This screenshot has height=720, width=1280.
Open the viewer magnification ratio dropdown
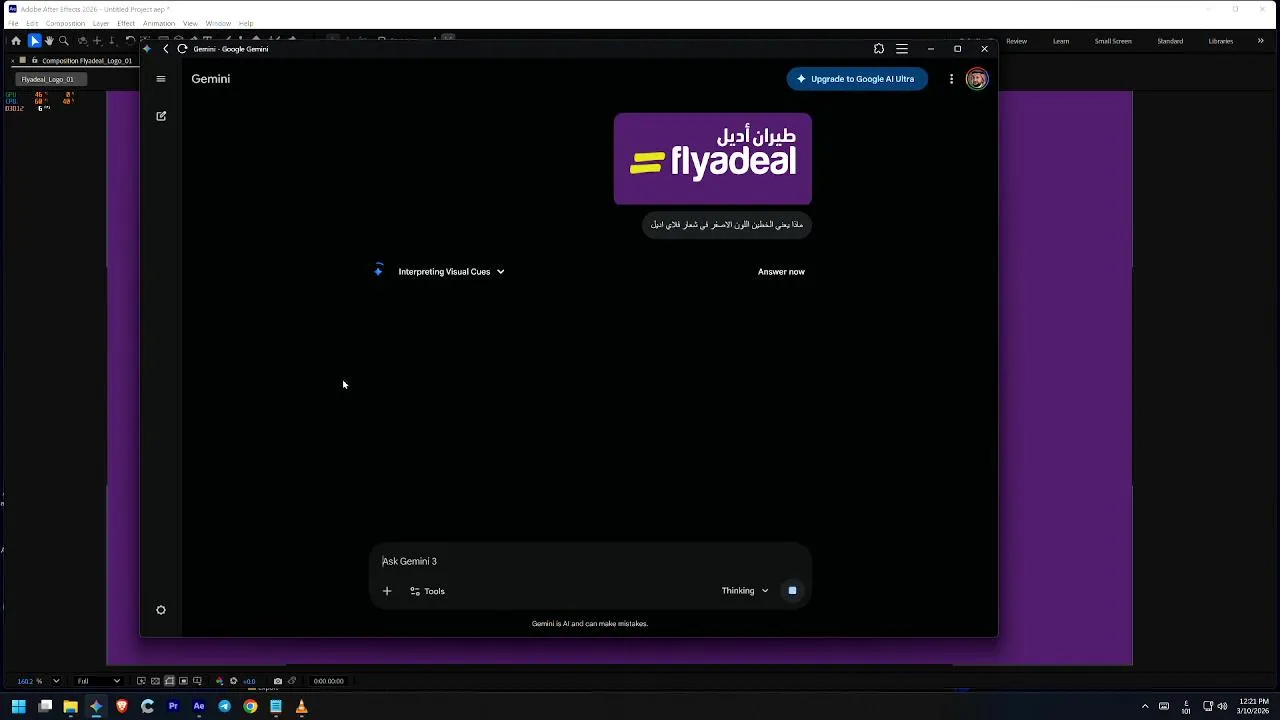coord(38,681)
